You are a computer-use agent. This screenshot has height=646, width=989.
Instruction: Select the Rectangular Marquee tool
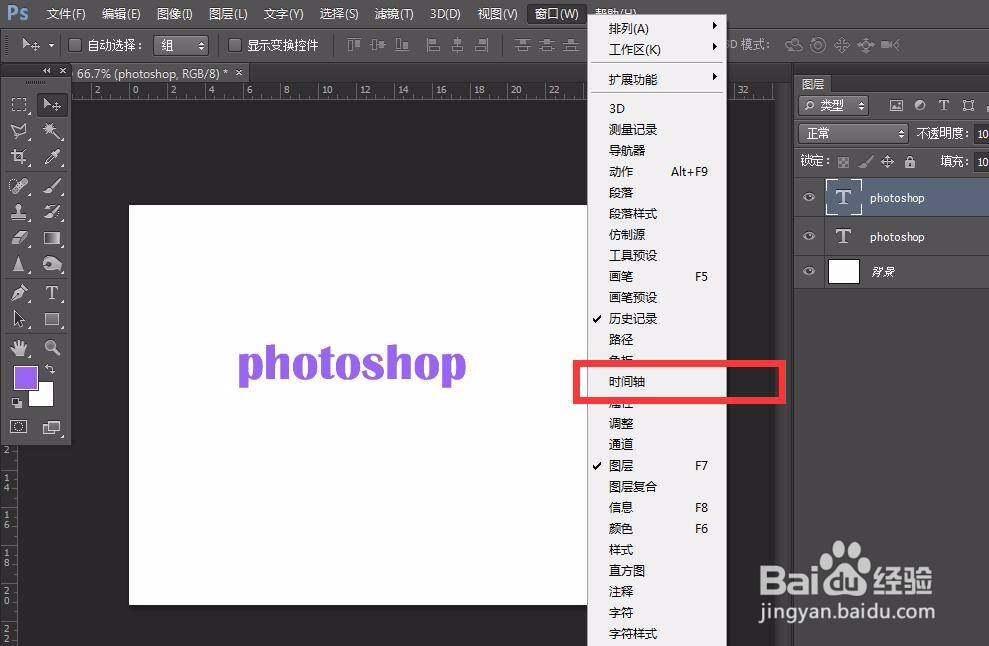click(19, 104)
